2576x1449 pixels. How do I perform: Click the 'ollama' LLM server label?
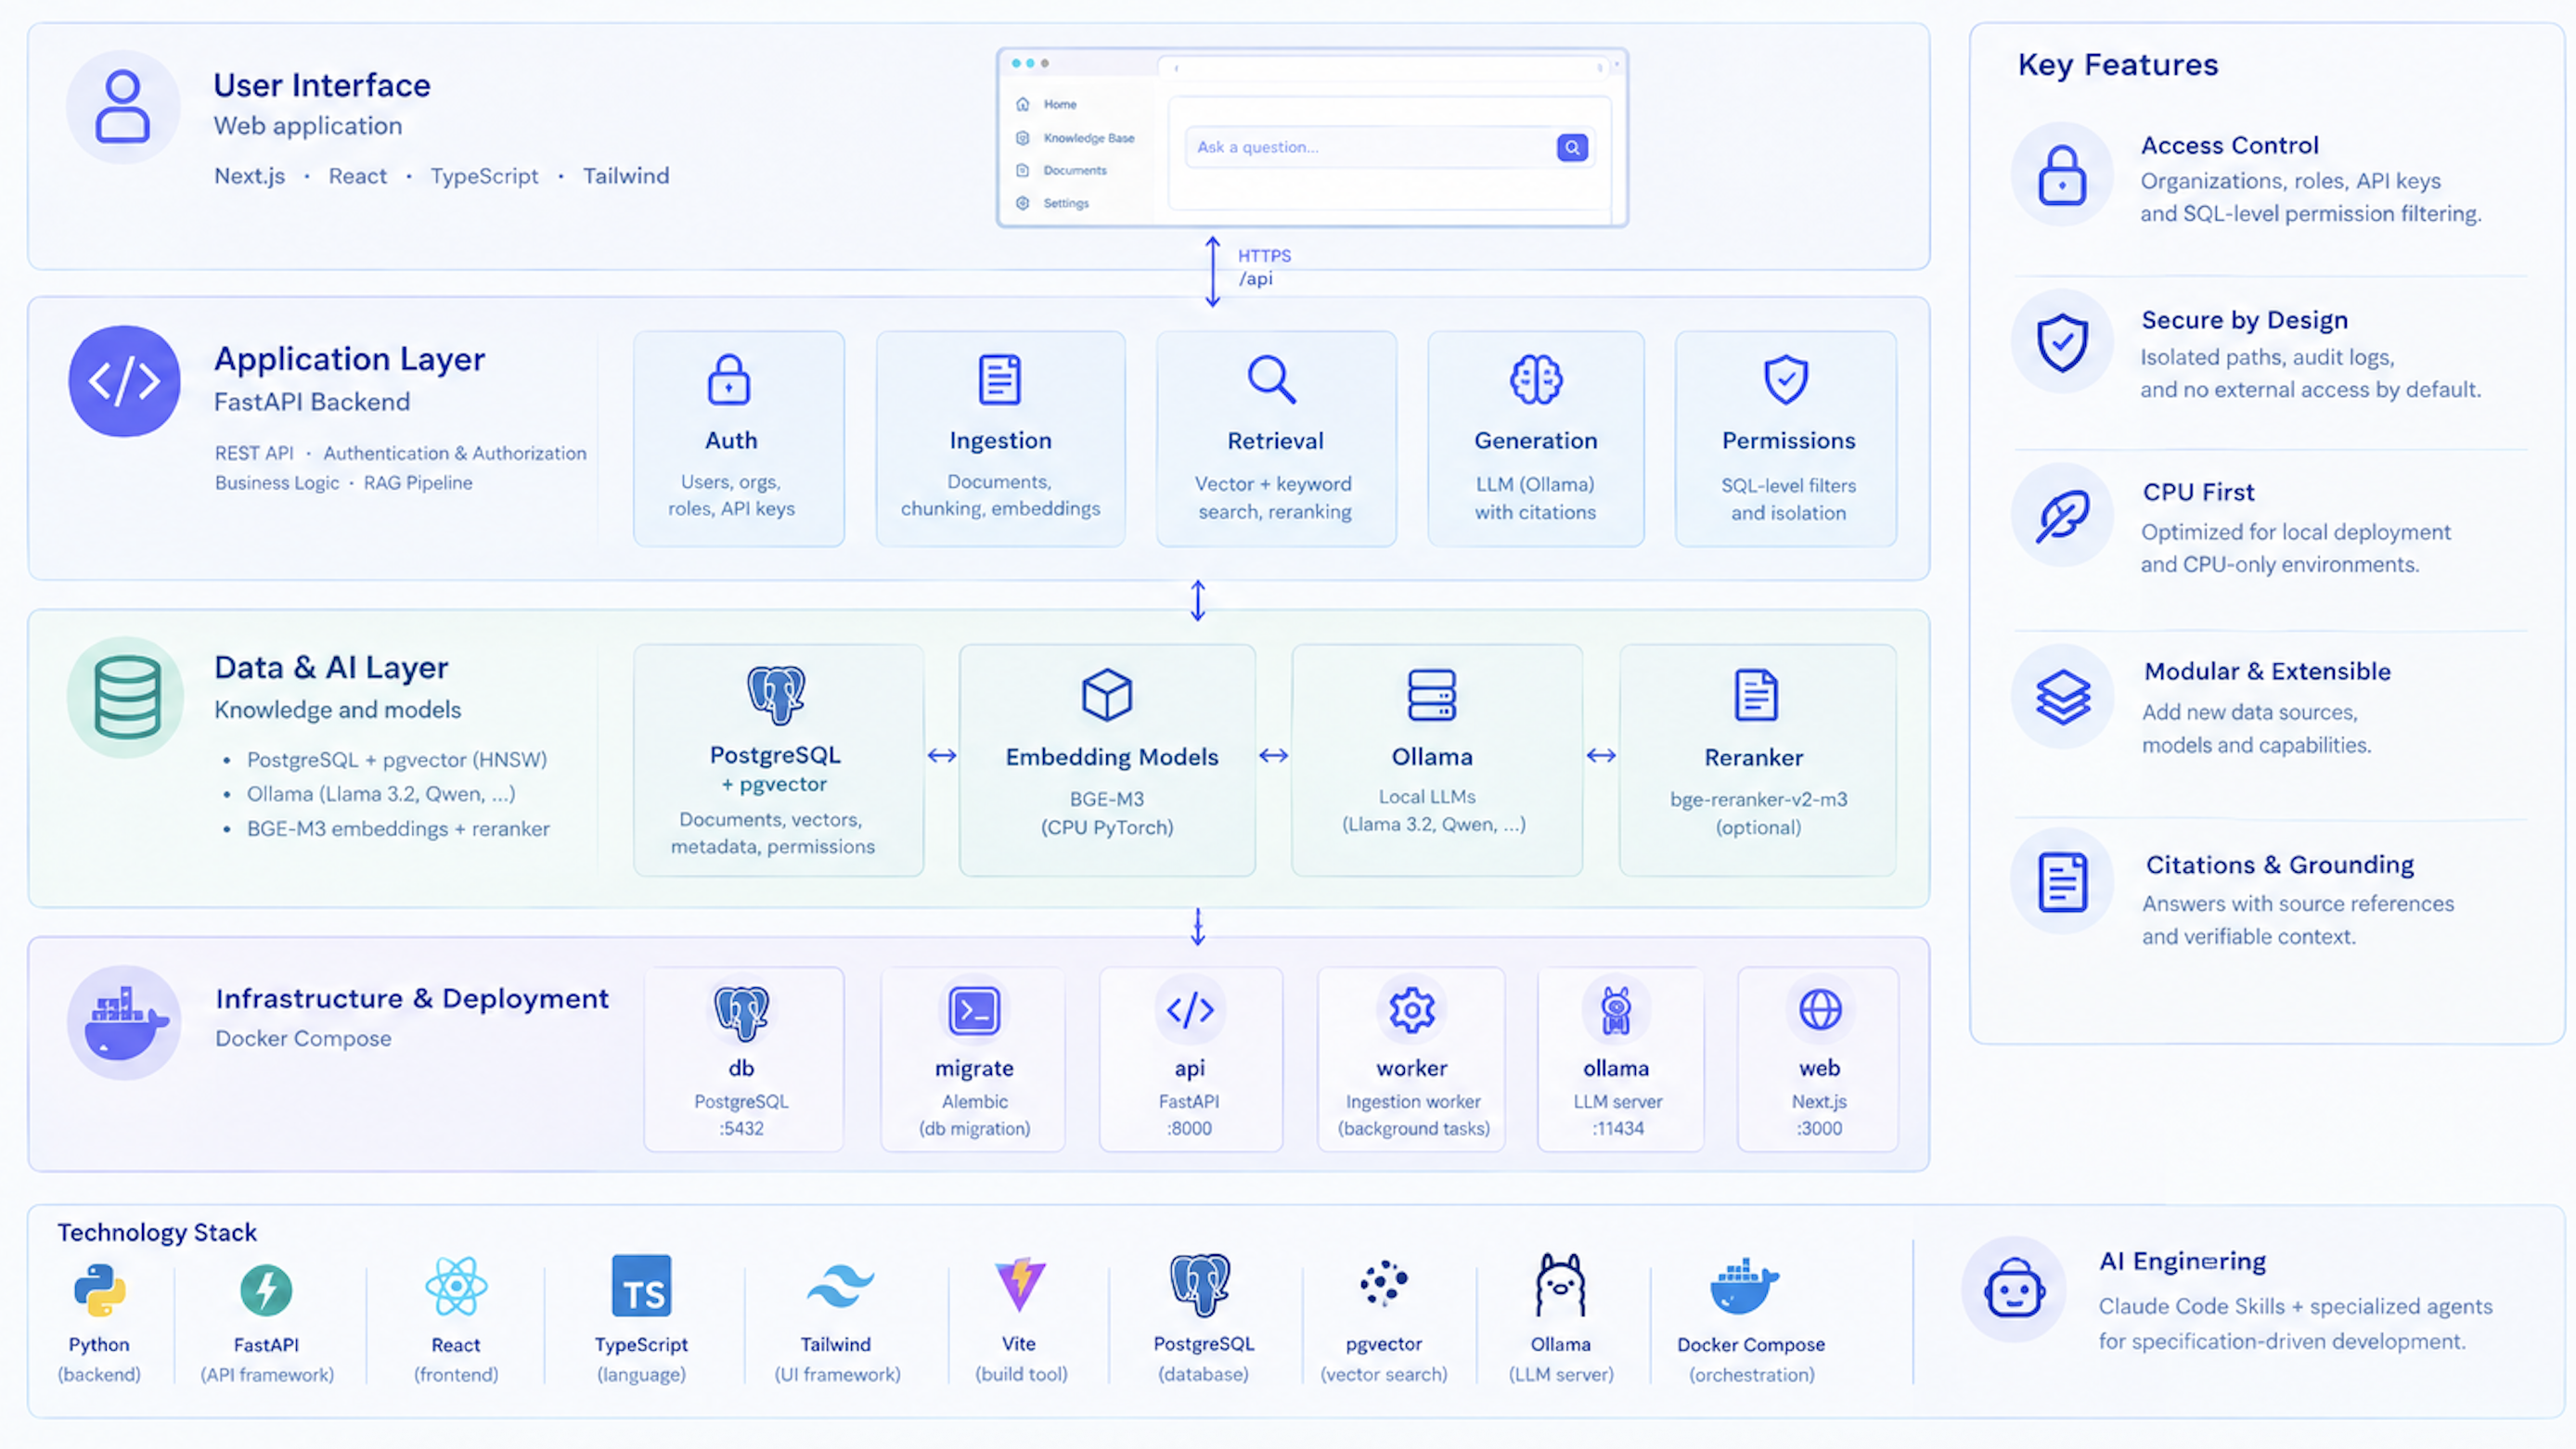tap(1616, 1068)
